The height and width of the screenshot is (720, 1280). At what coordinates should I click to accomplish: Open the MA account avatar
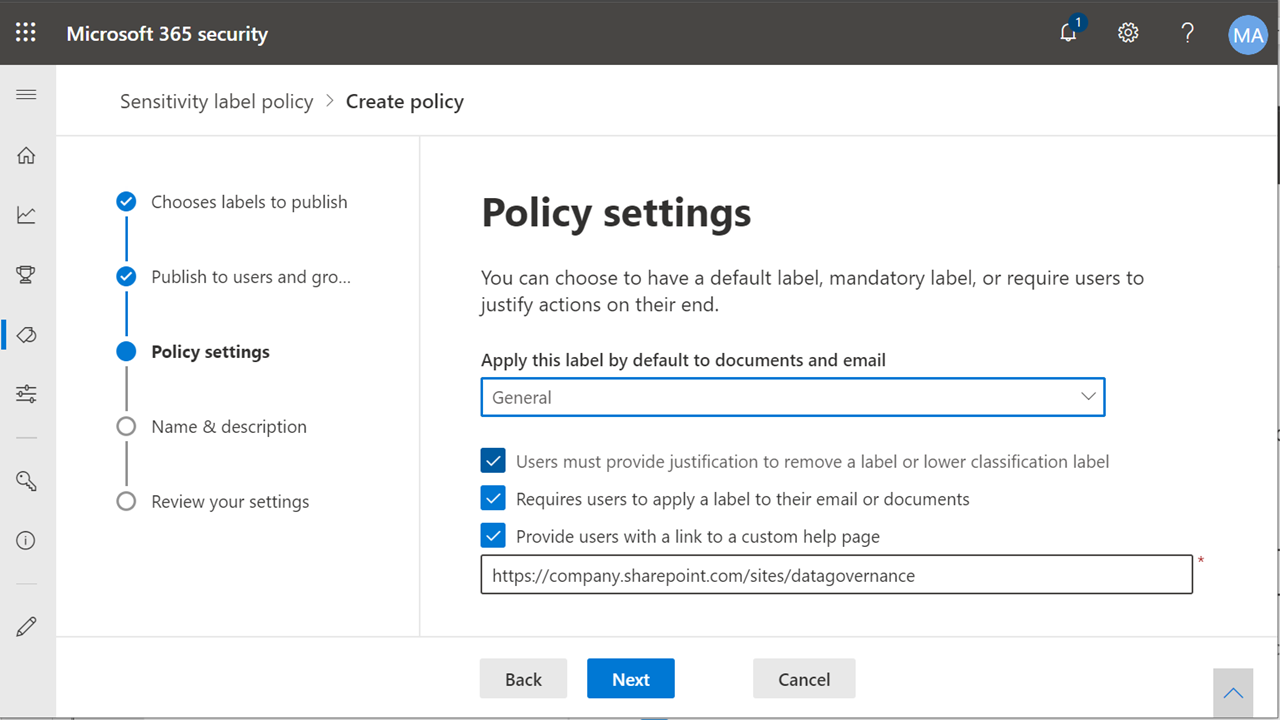tap(1247, 35)
